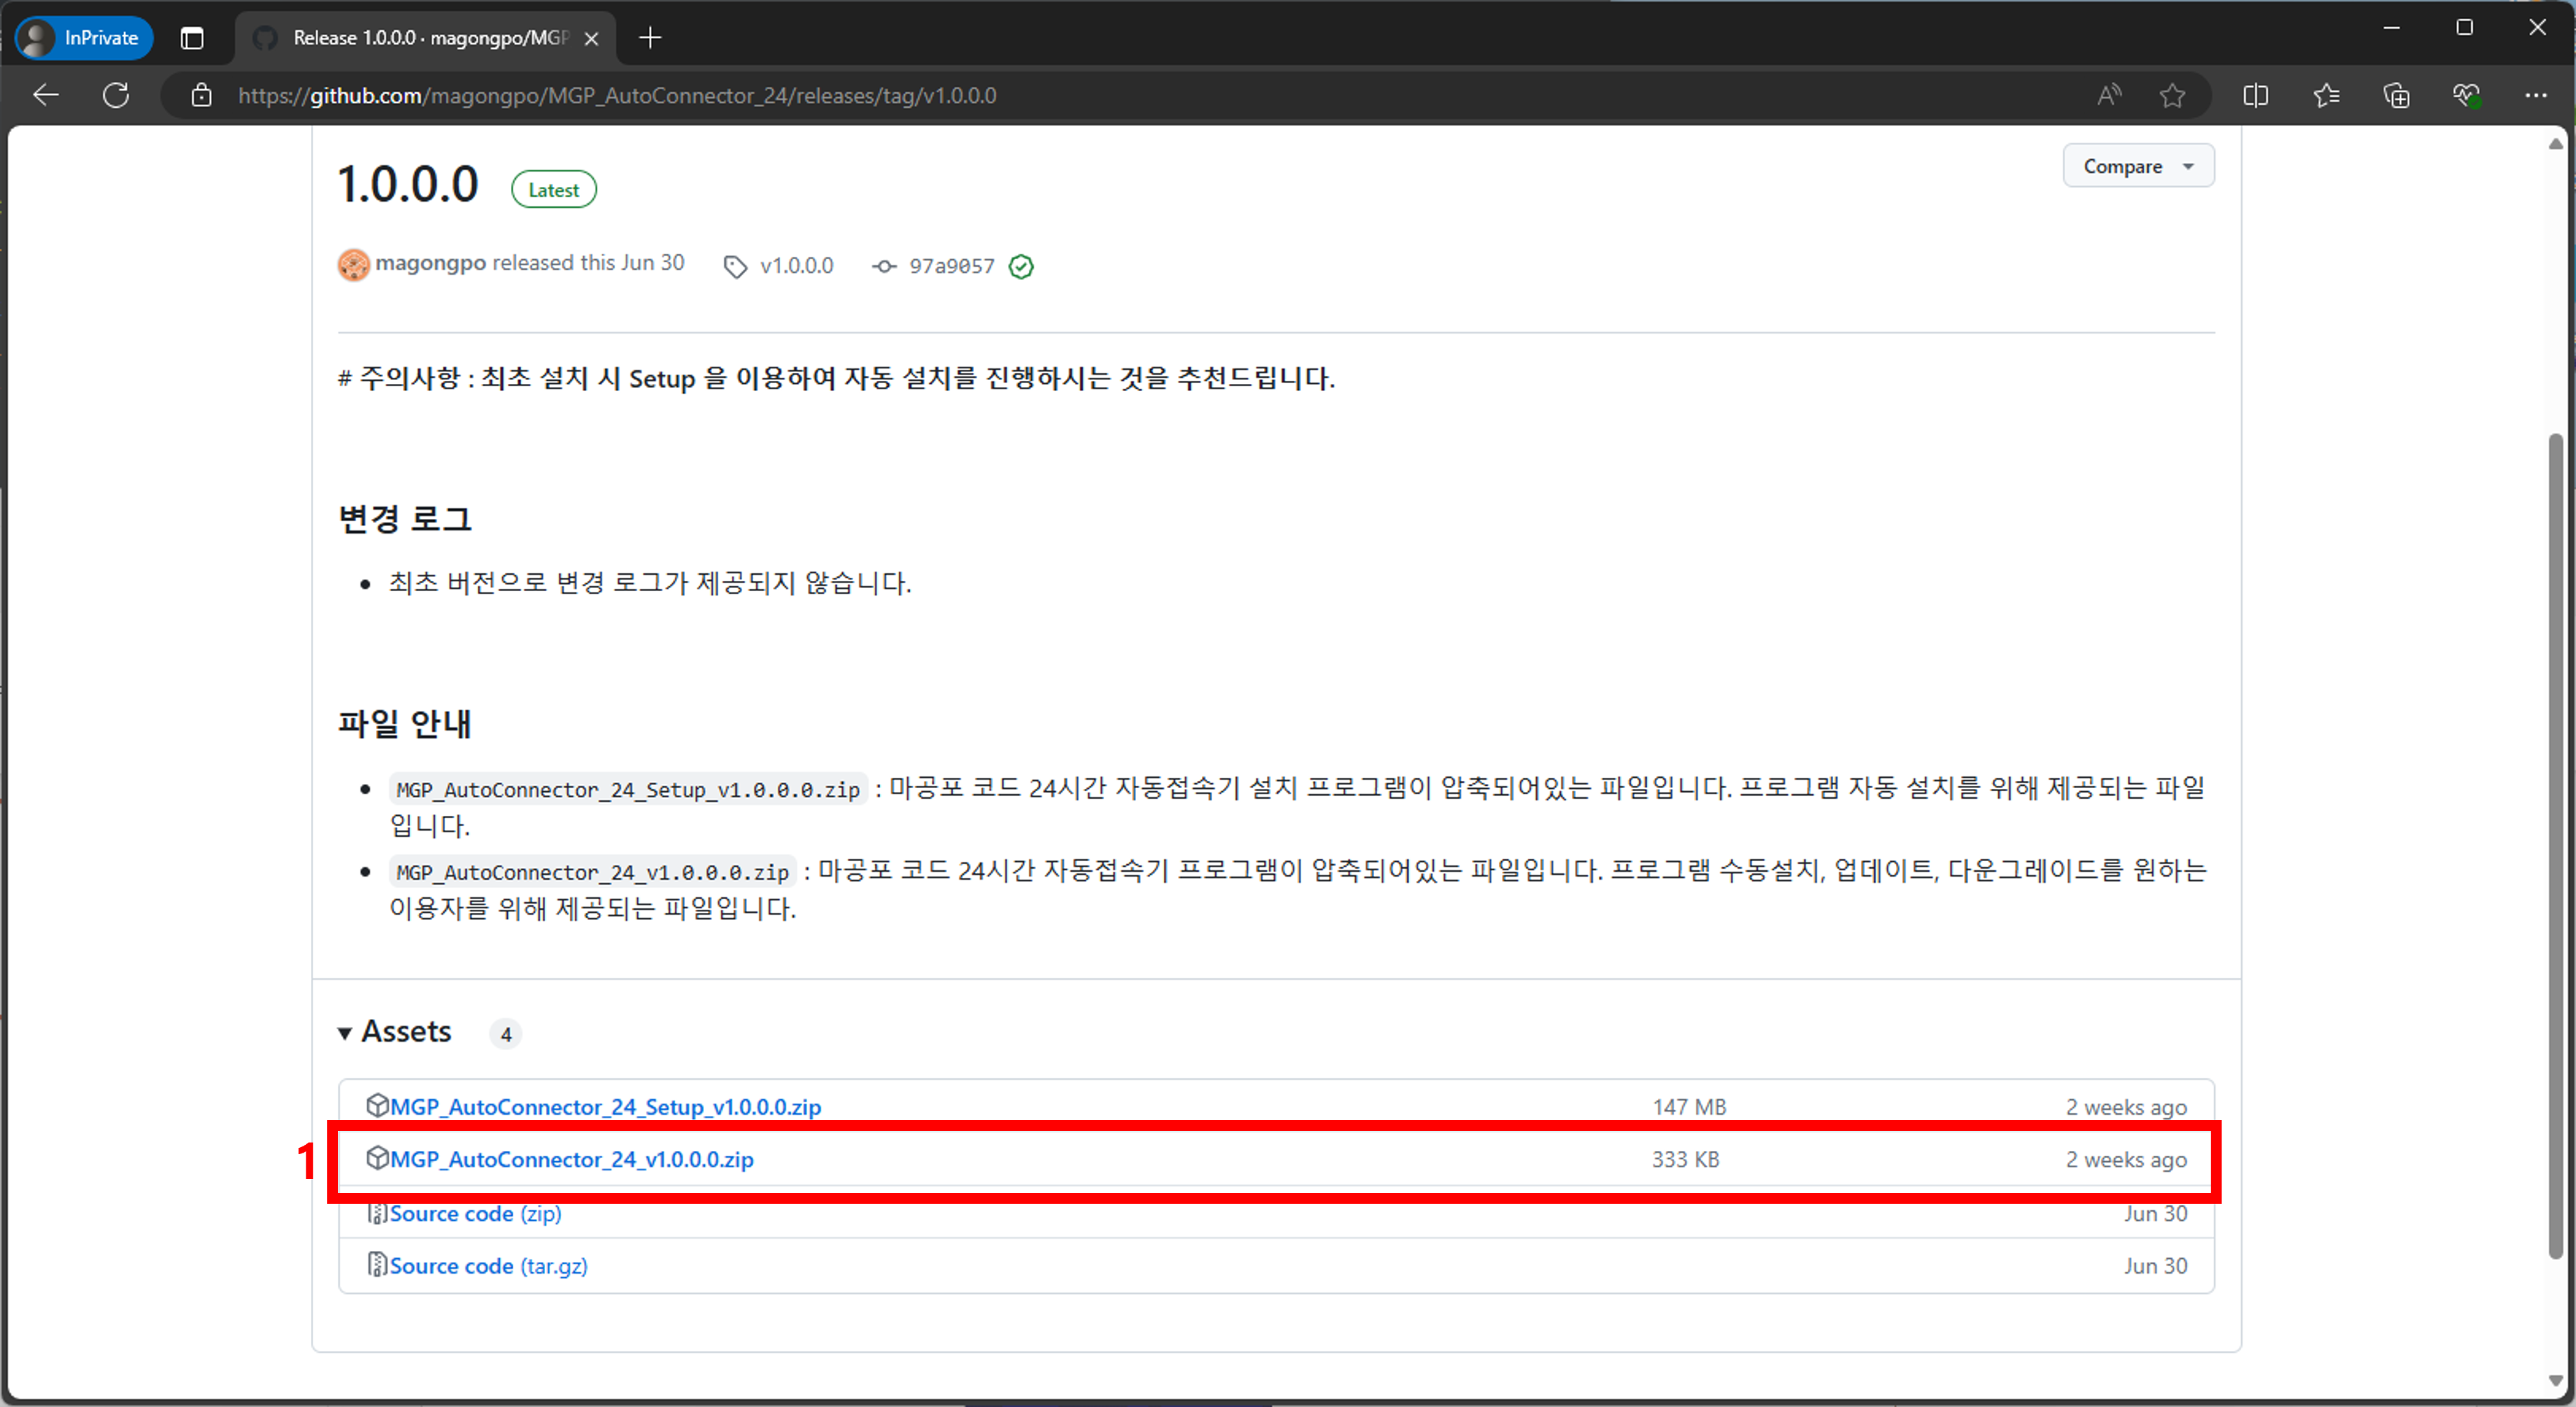The height and width of the screenshot is (1407, 2576).
Task: Open the tab actions menu icon
Action: click(192, 38)
